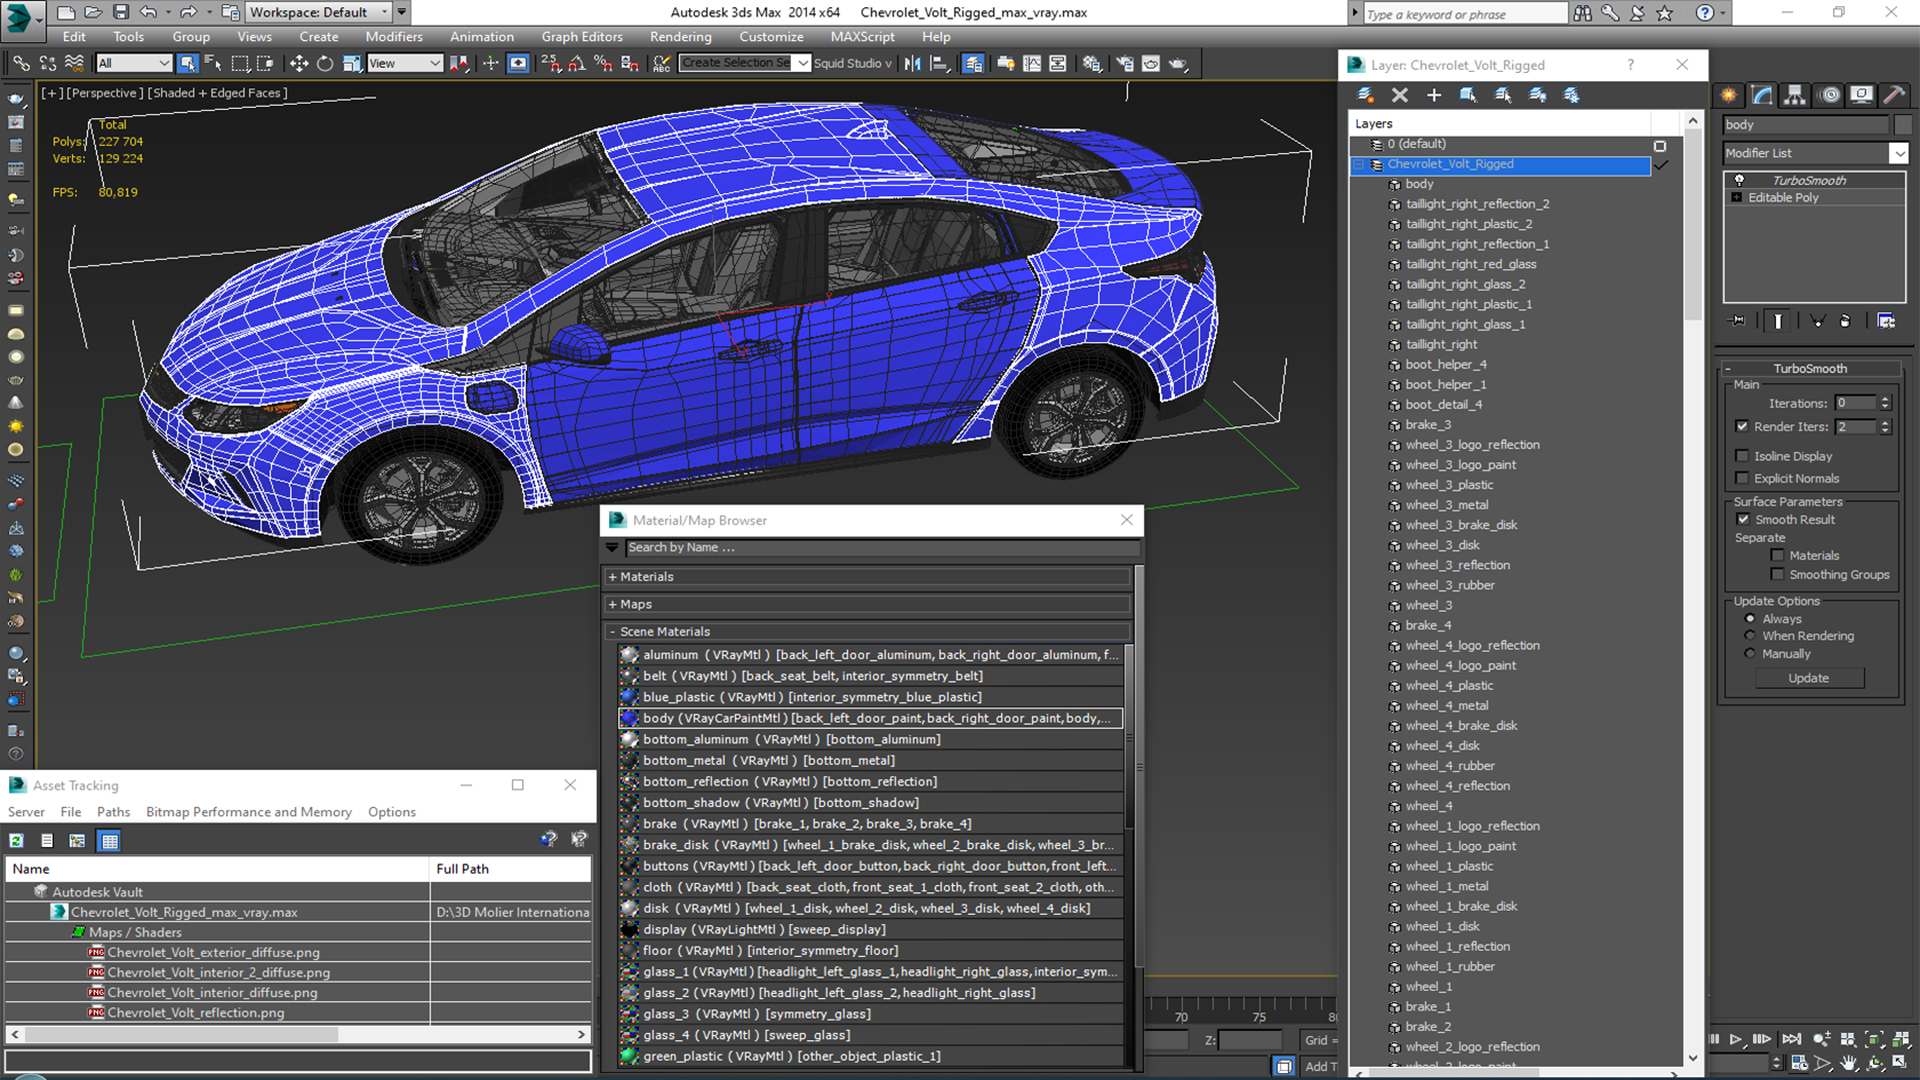Open the Modifier List dropdown

coord(1898,153)
